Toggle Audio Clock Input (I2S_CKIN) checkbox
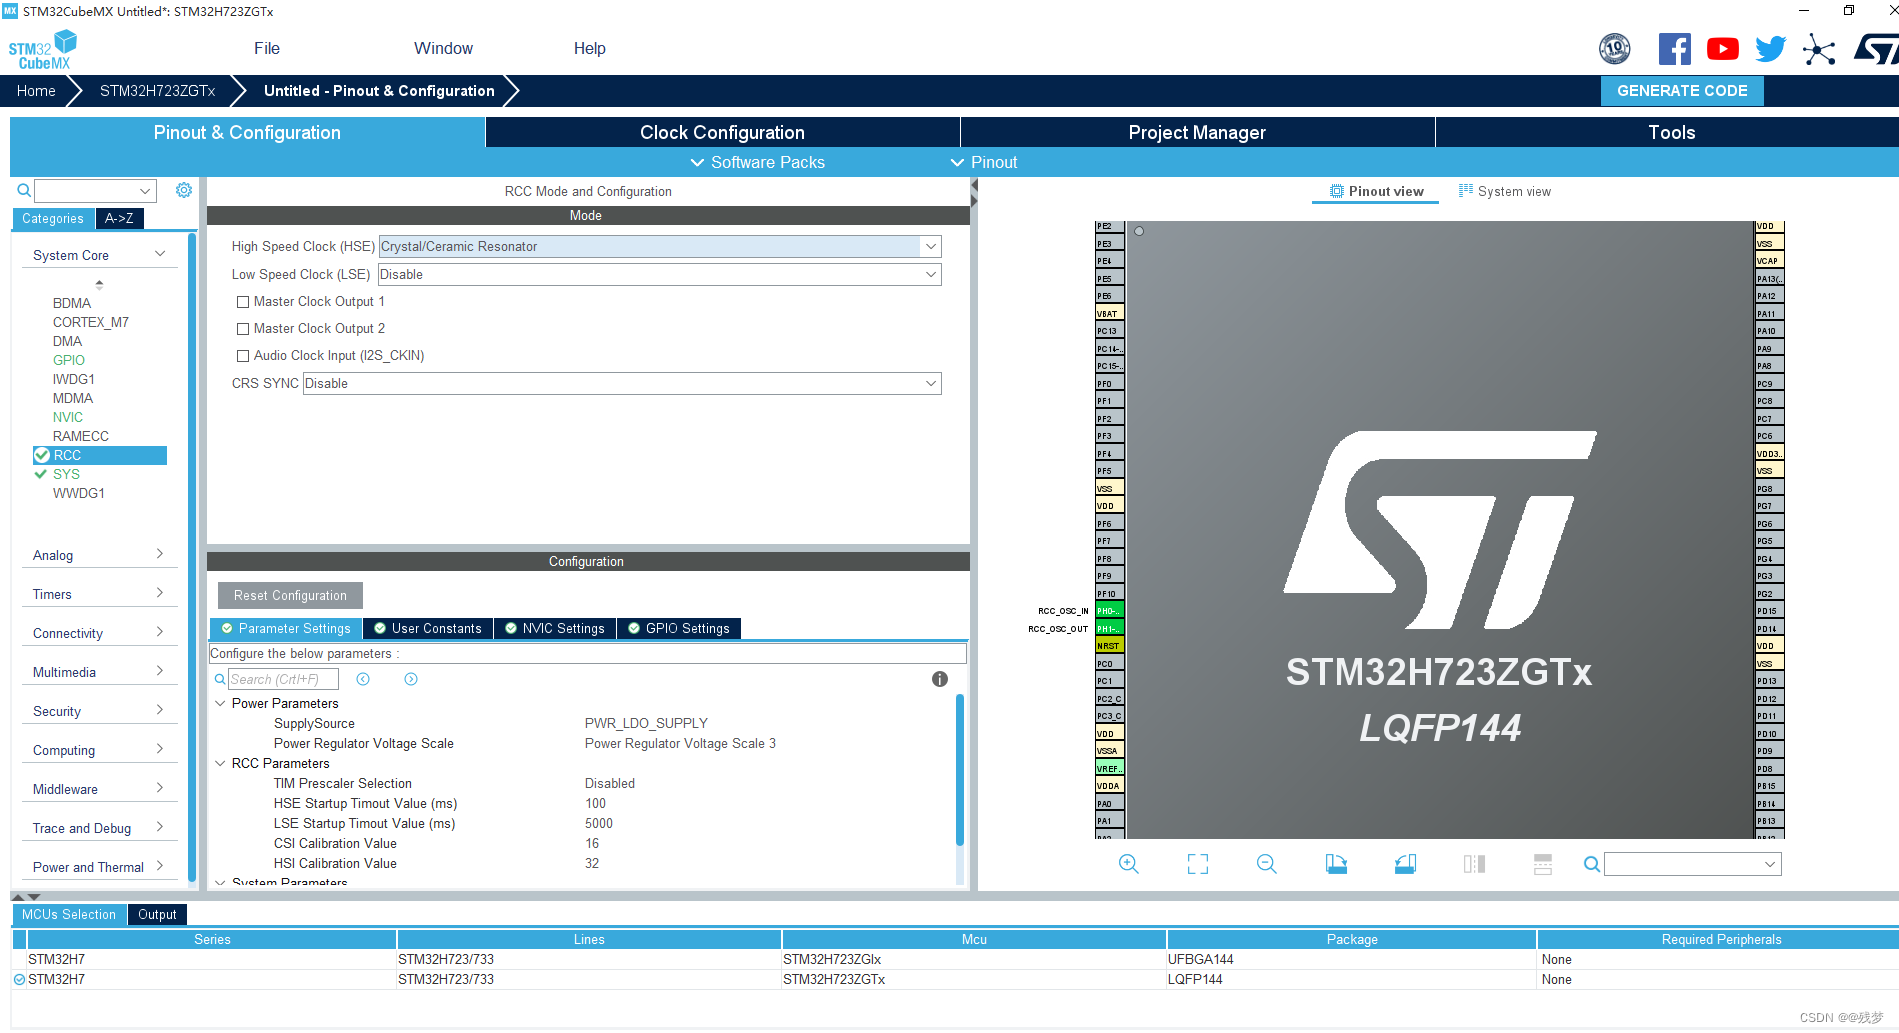Image resolution: width=1899 pixels, height=1033 pixels. tap(242, 356)
